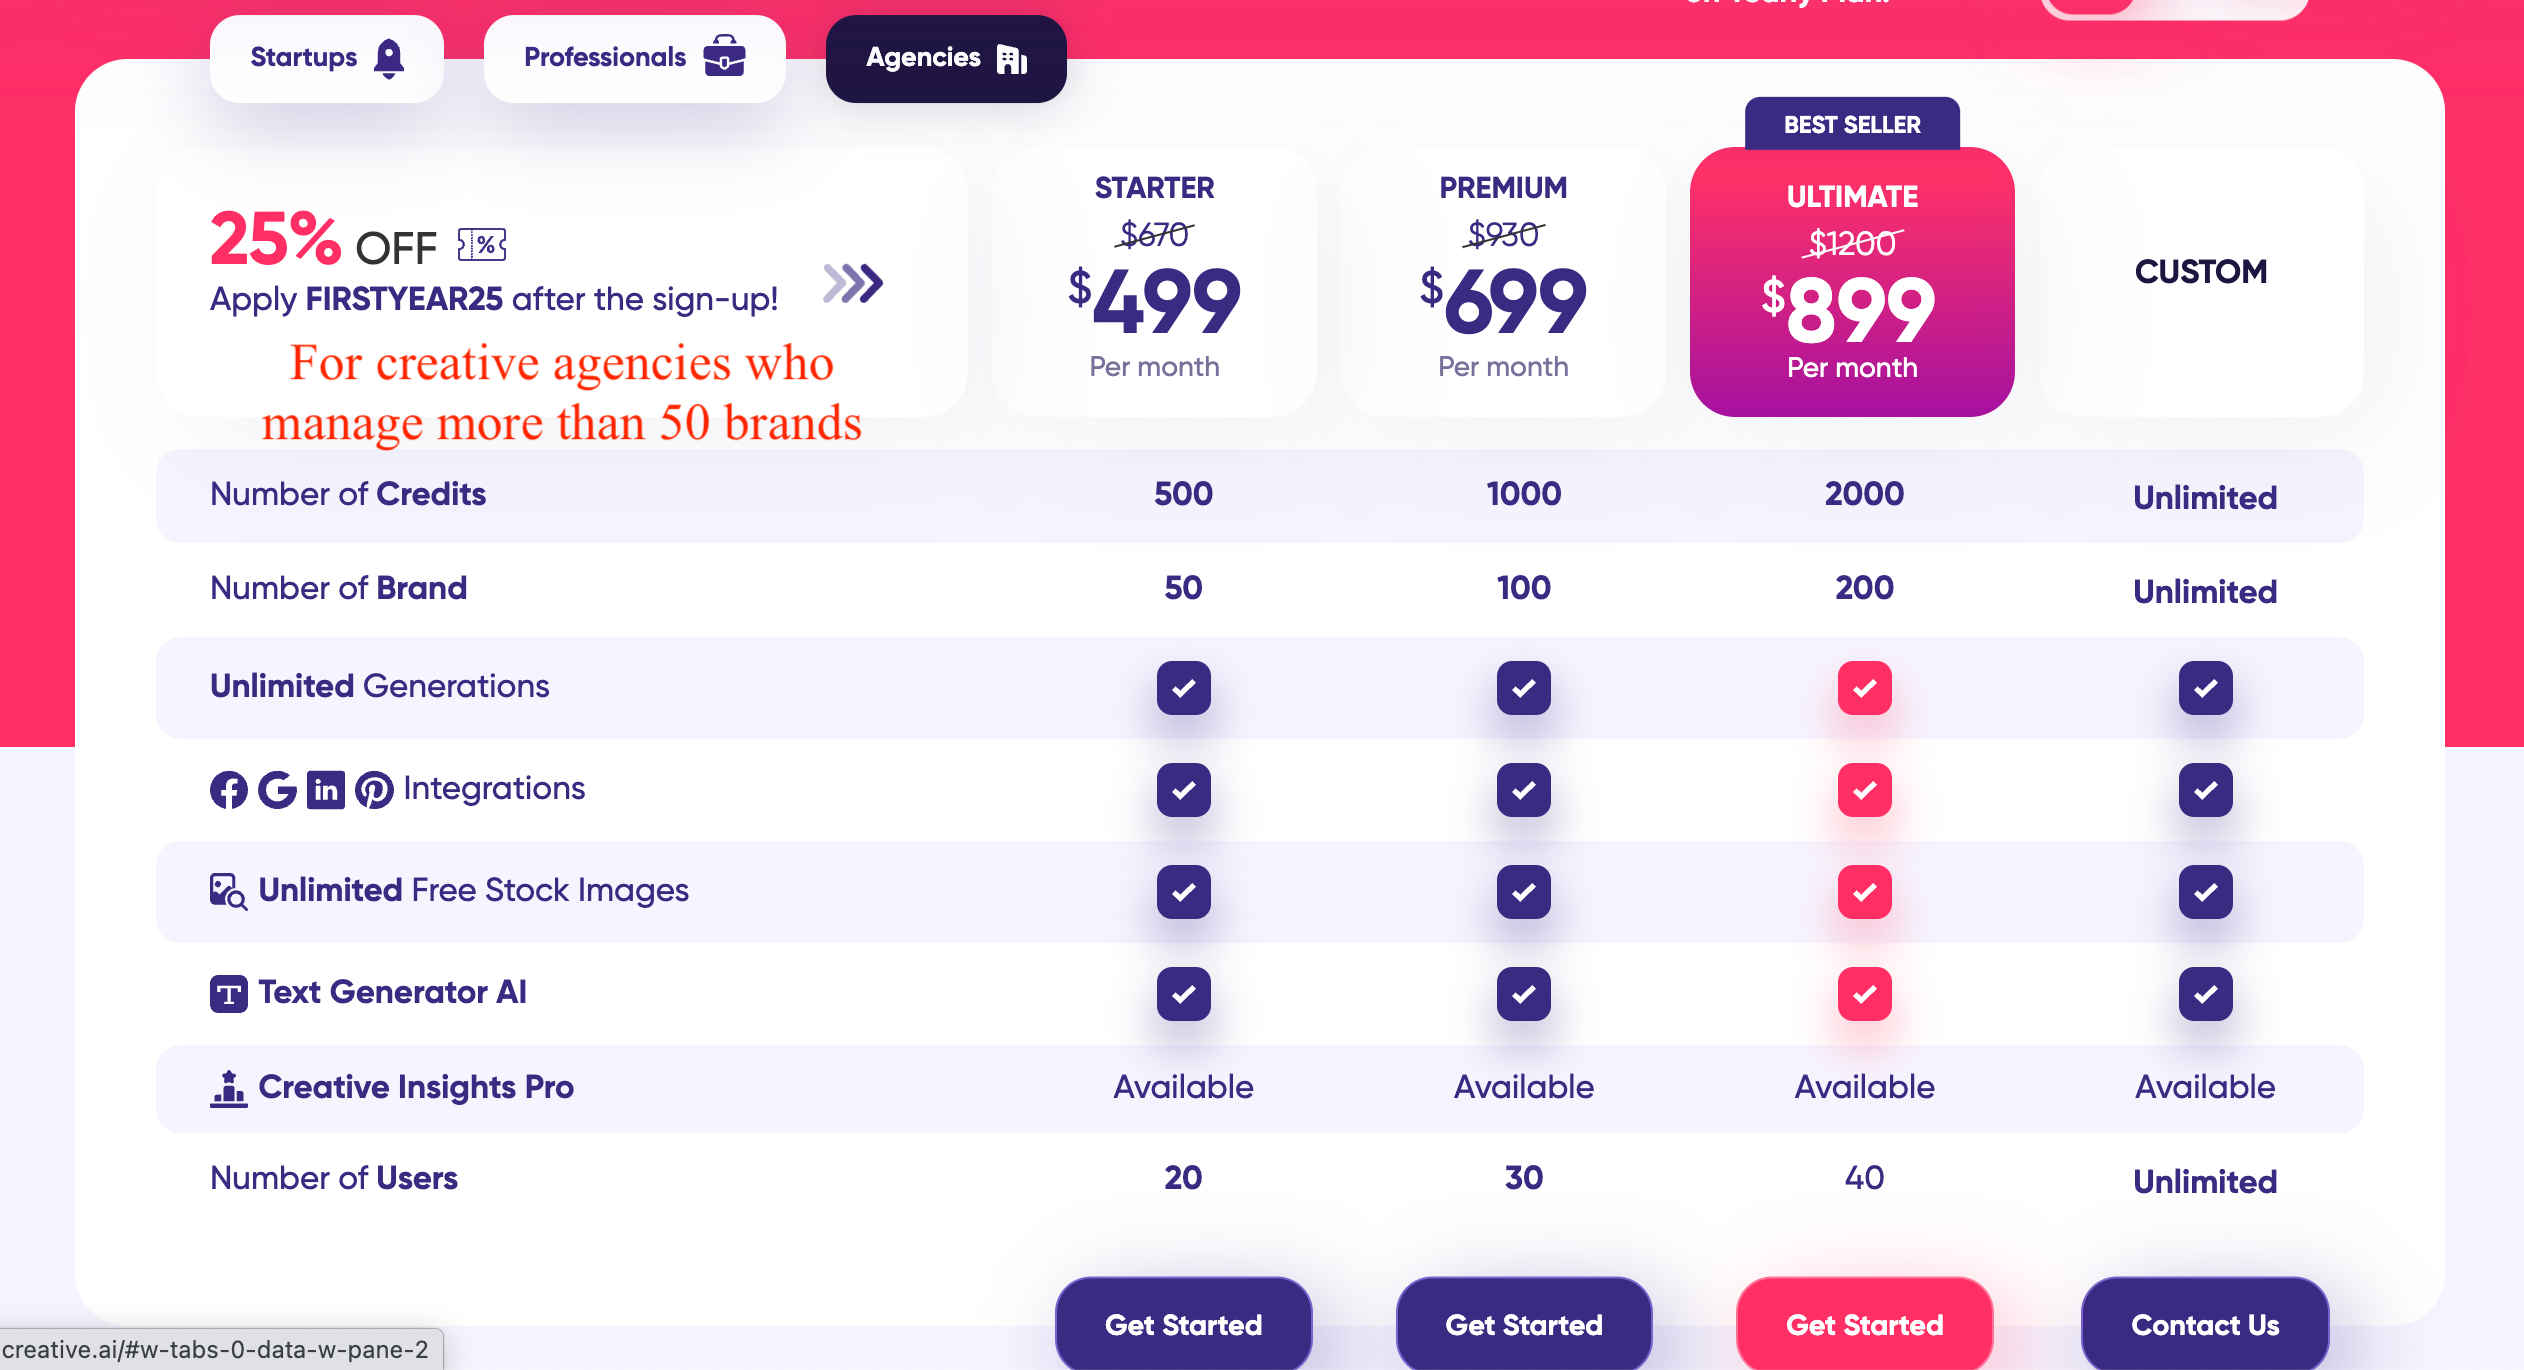The width and height of the screenshot is (2524, 1370).
Task: Click the Pinterest integration icon
Action: pyautogui.click(x=375, y=790)
